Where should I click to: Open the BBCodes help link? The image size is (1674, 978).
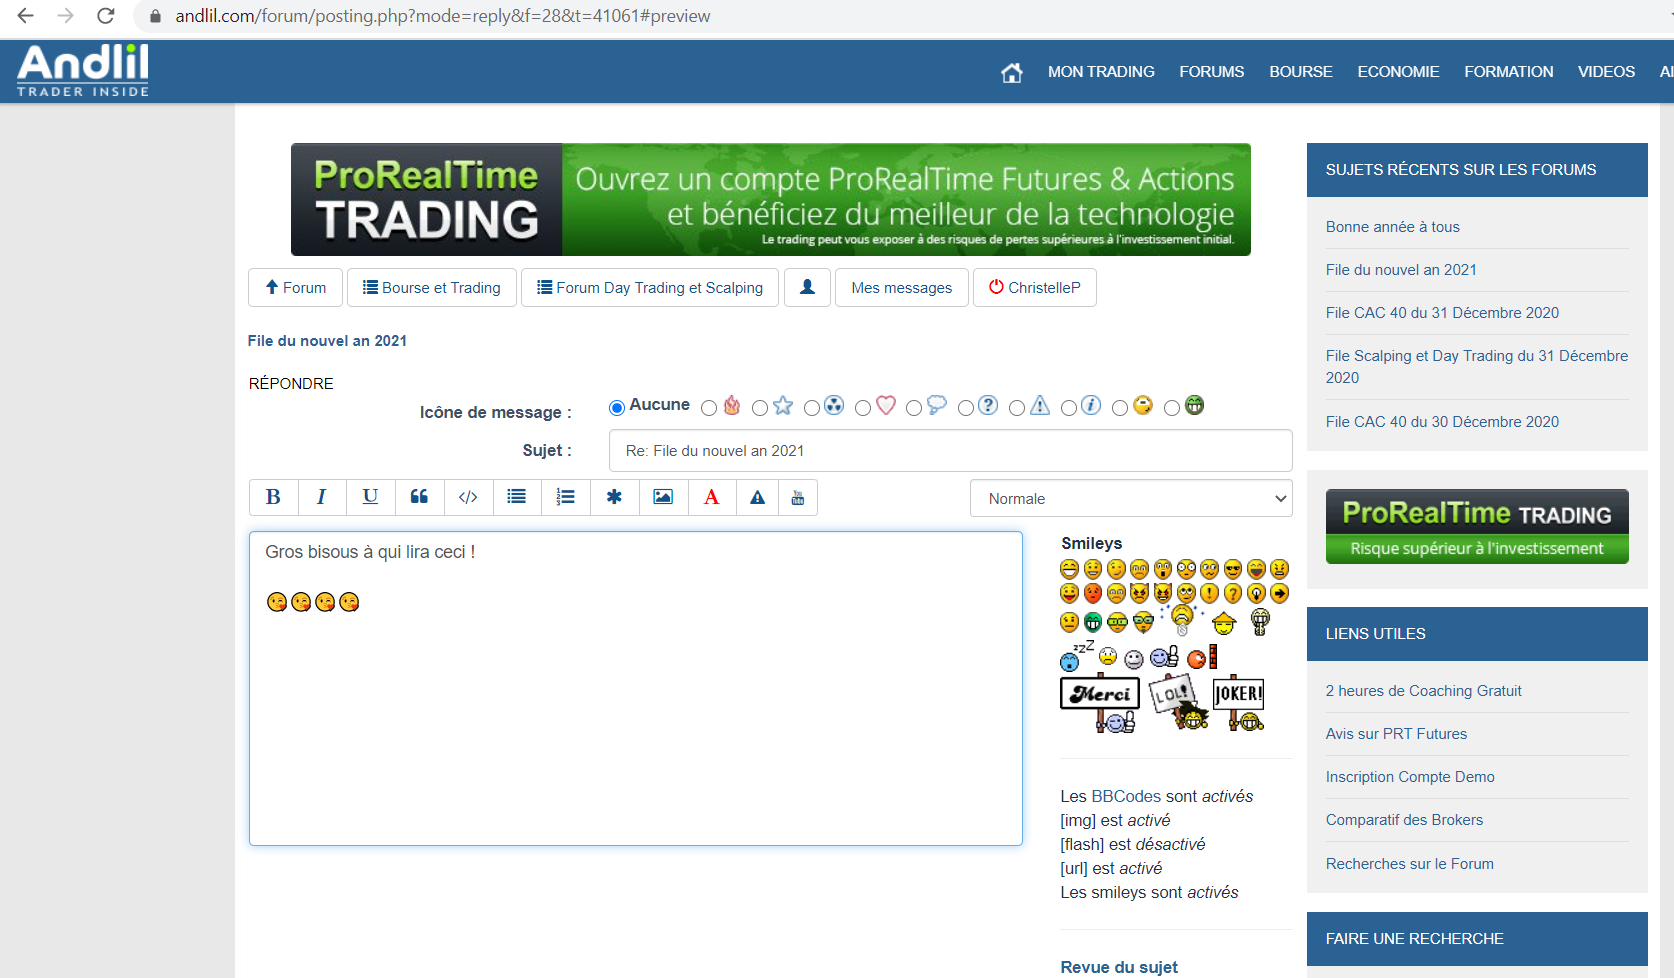click(1126, 796)
